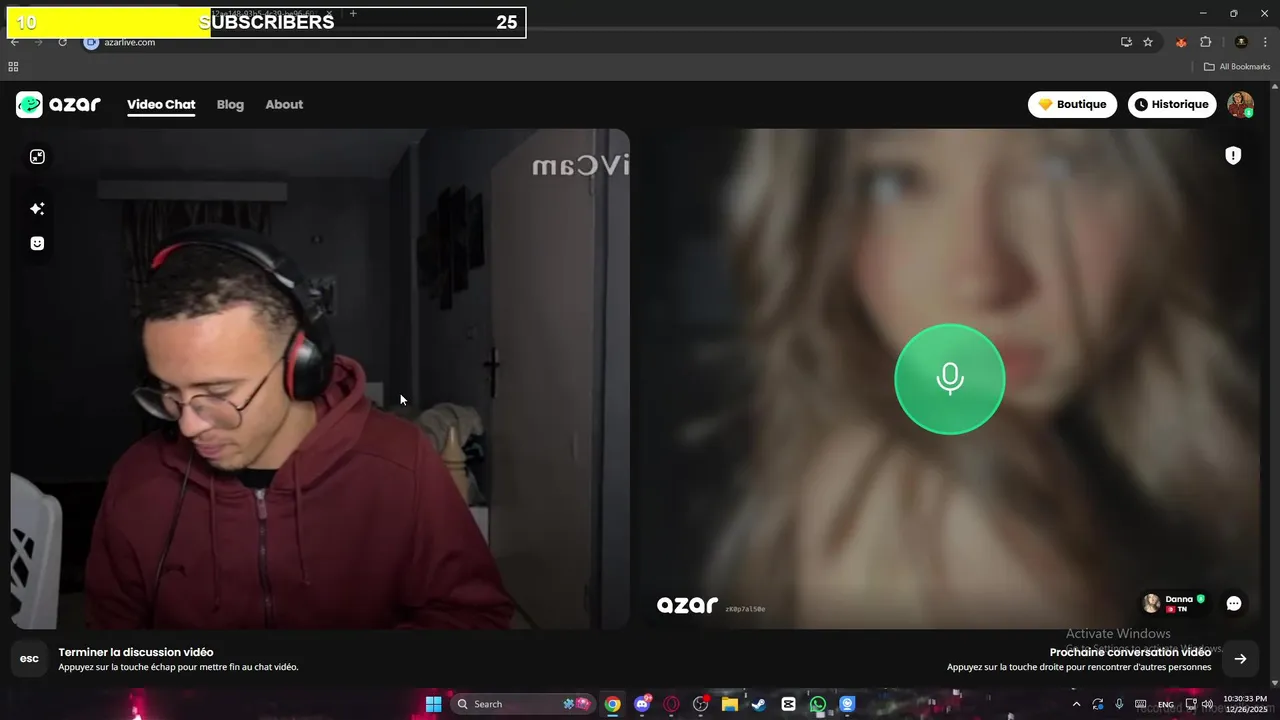Open the Video Chat tab

[x=161, y=104]
